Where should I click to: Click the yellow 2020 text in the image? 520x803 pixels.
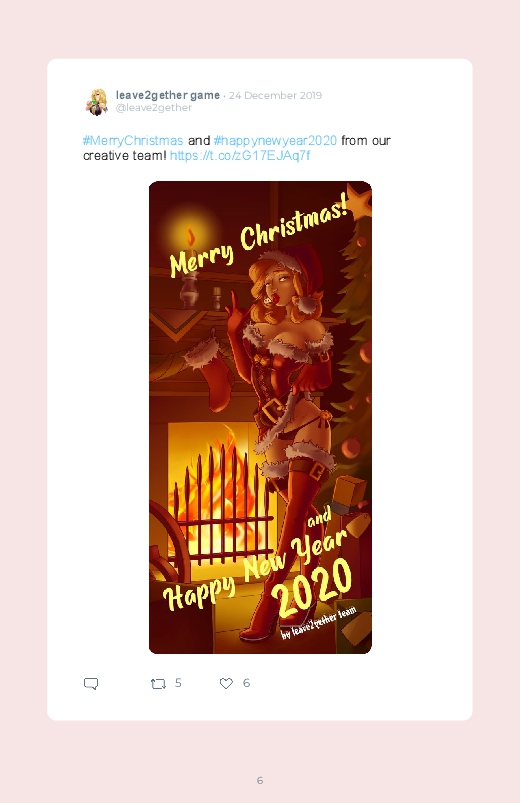click(x=311, y=589)
